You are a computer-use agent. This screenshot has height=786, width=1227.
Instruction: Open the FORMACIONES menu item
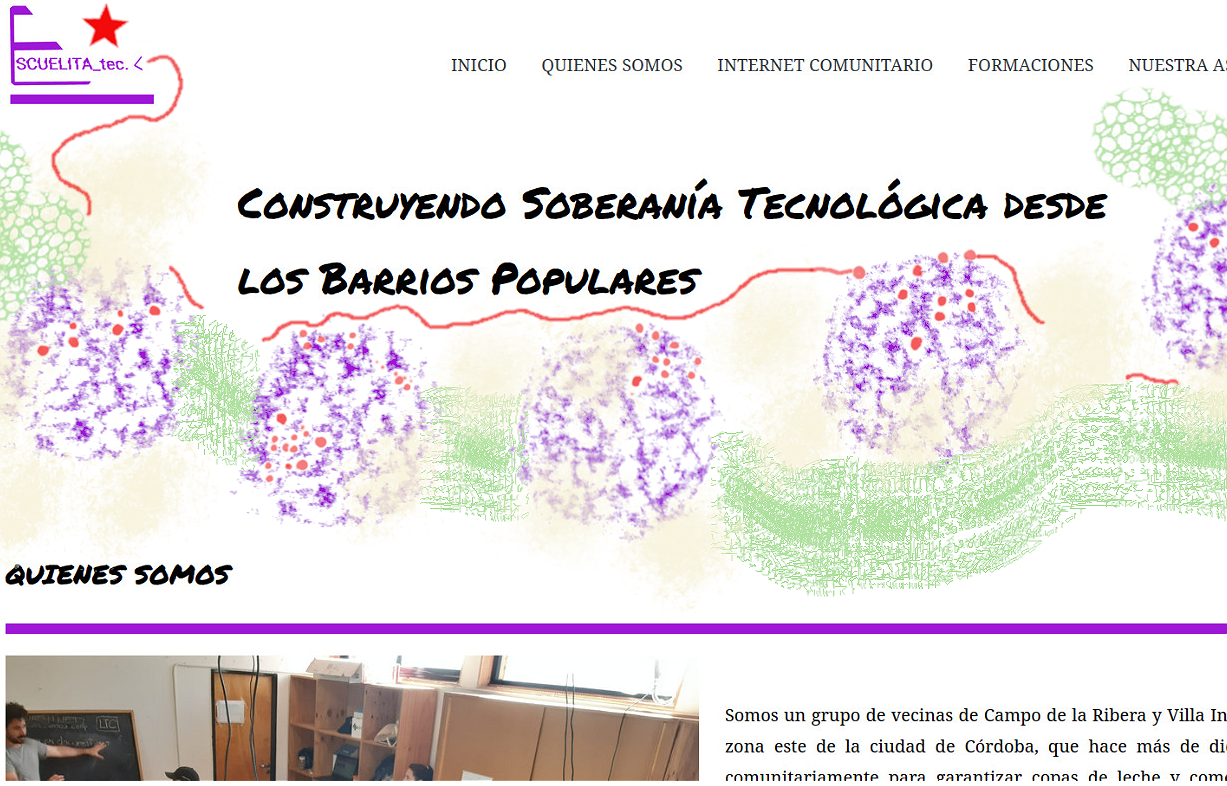point(1030,65)
